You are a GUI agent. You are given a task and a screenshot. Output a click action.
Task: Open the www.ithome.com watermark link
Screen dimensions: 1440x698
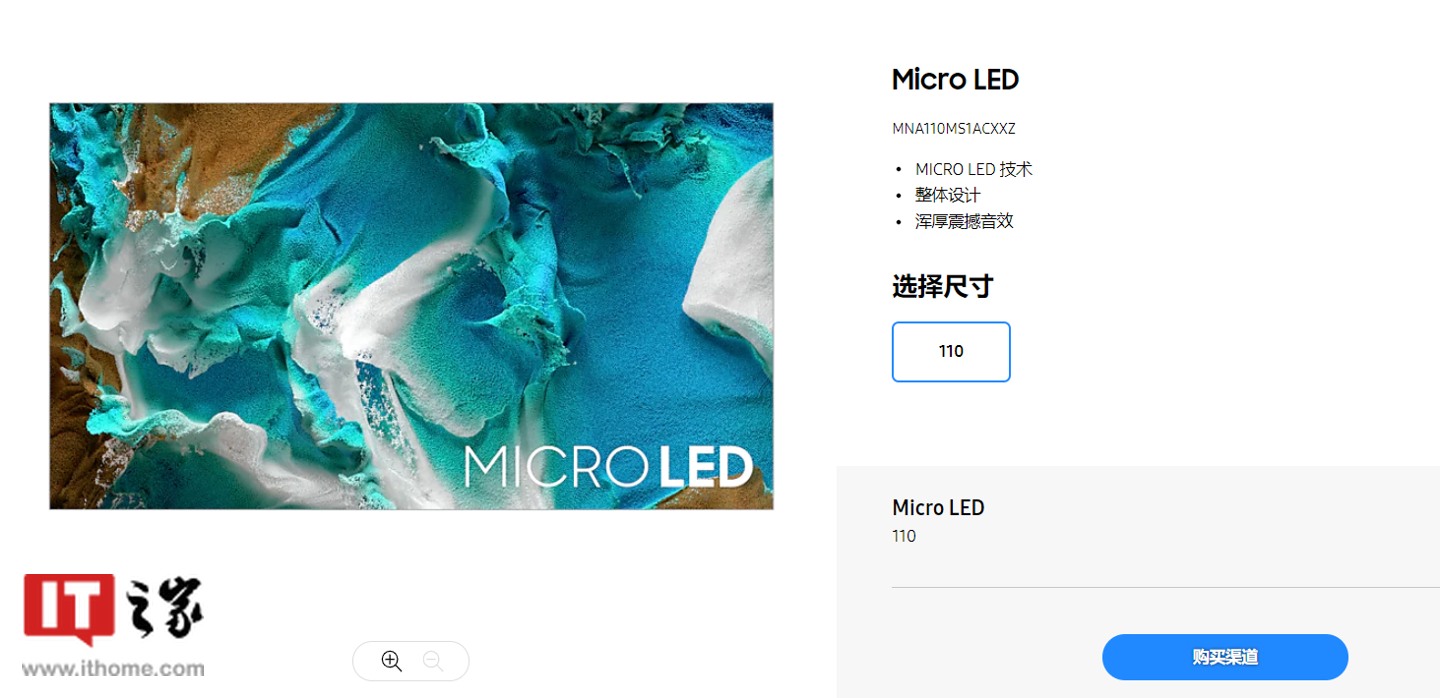pos(113,669)
